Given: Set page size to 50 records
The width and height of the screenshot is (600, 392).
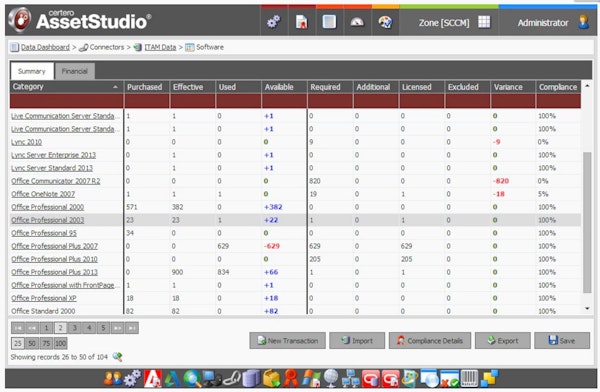Looking at the screenshot, I should click(32, 343).
